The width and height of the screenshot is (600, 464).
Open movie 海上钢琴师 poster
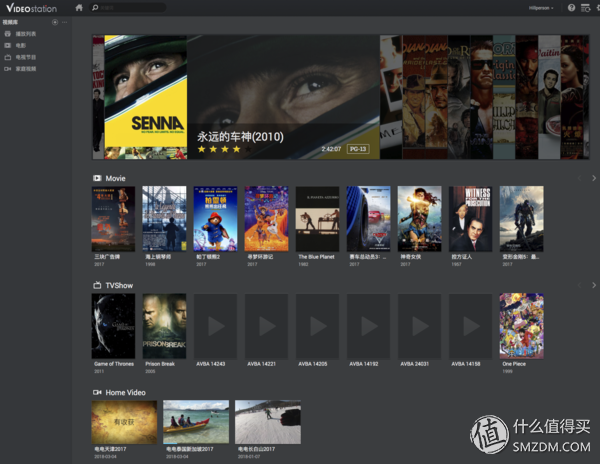[x=164, y=219]
